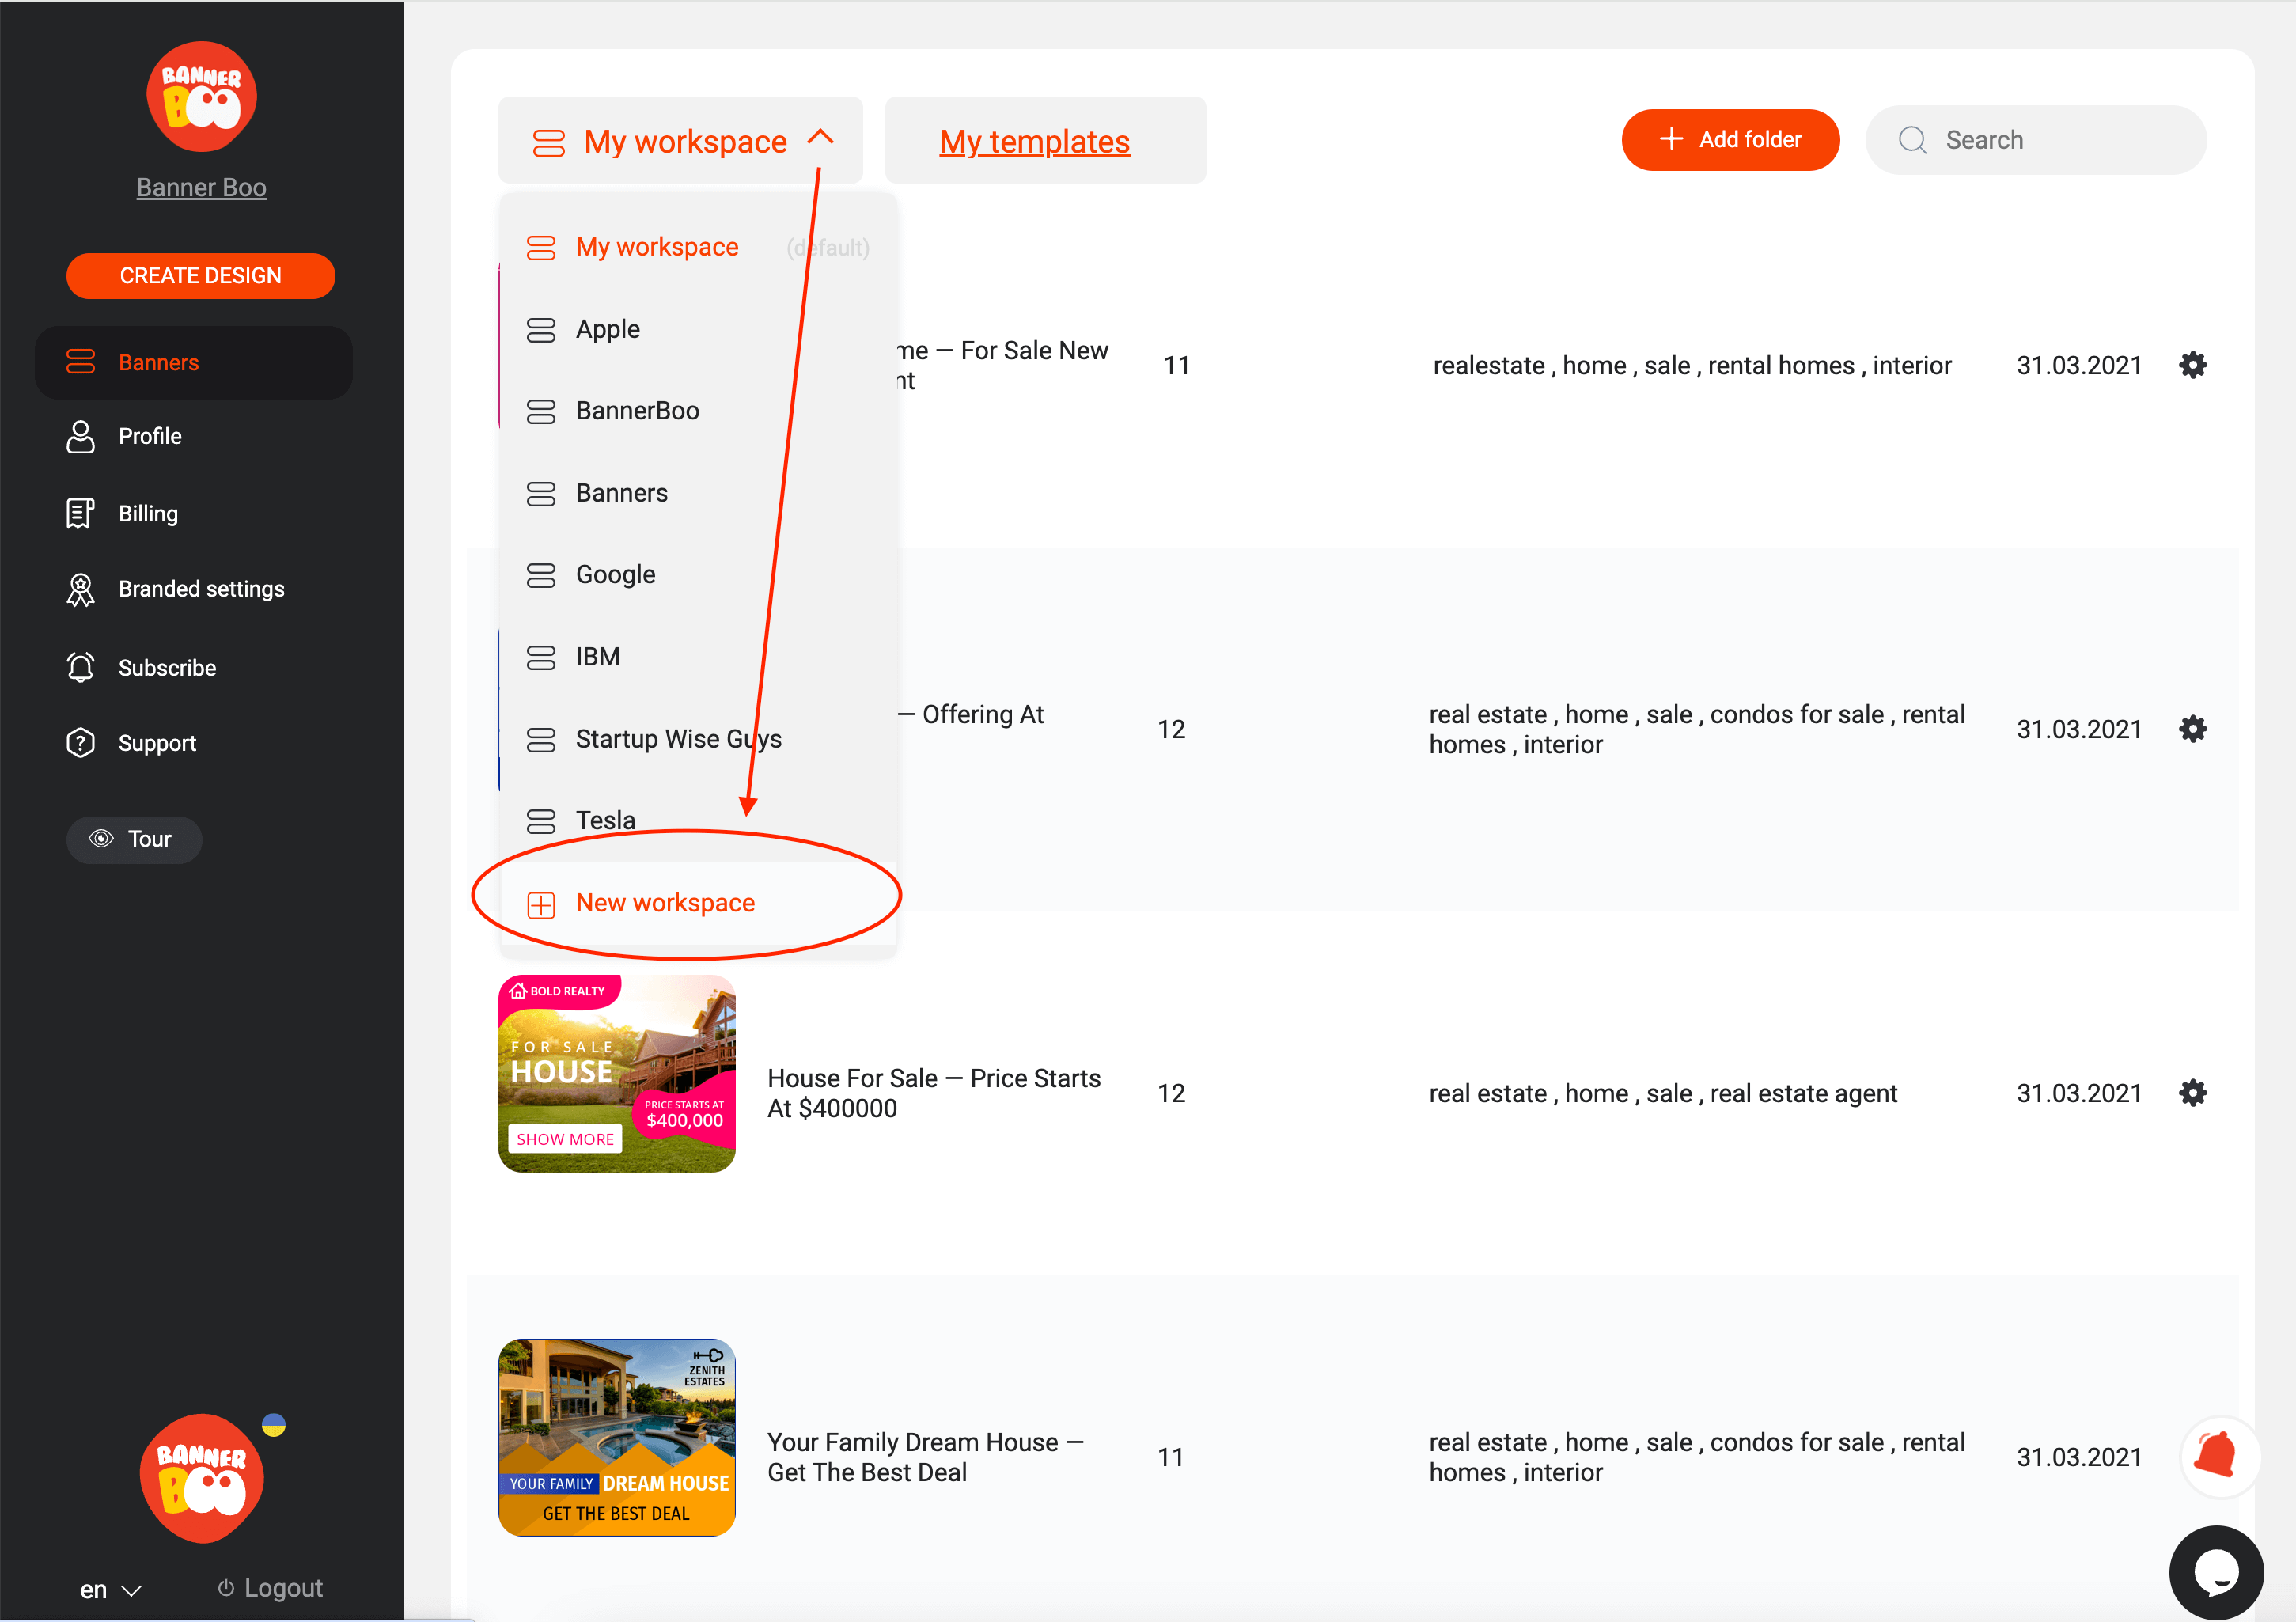Select the BannerBoo workspace
Image resolution: width=2296 pixels, height=1622 pixels.
[698, 411]
